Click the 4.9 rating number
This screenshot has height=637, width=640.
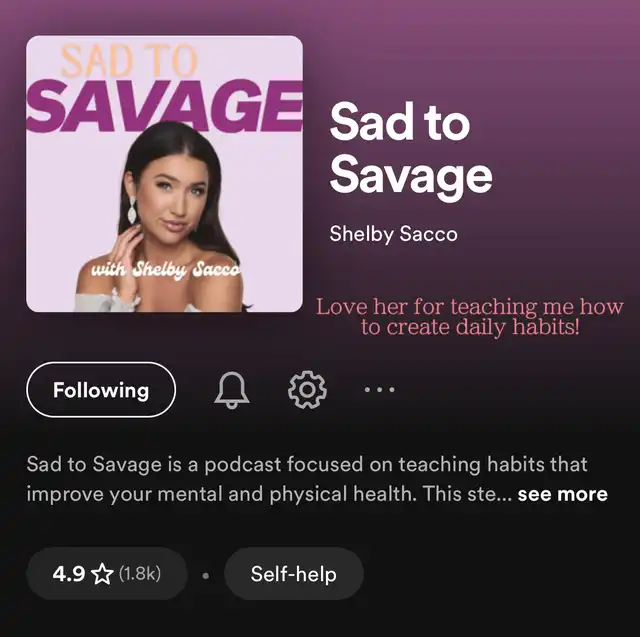(x=69, y=574)
